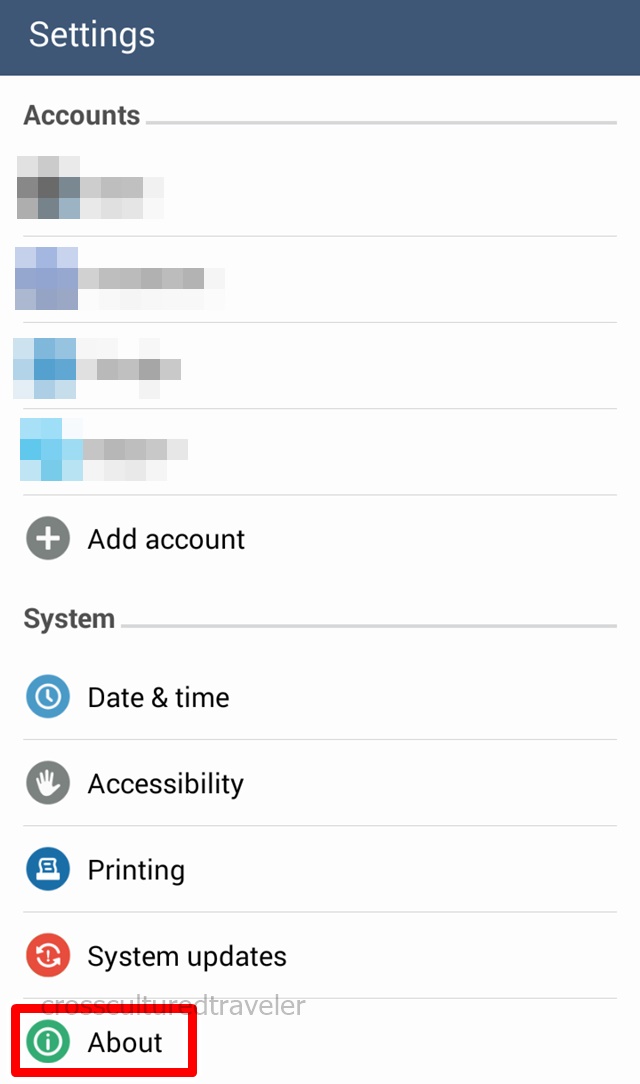640x1084 pixels.
Task: Click the Accounts section header
Action: click(82, 115)
